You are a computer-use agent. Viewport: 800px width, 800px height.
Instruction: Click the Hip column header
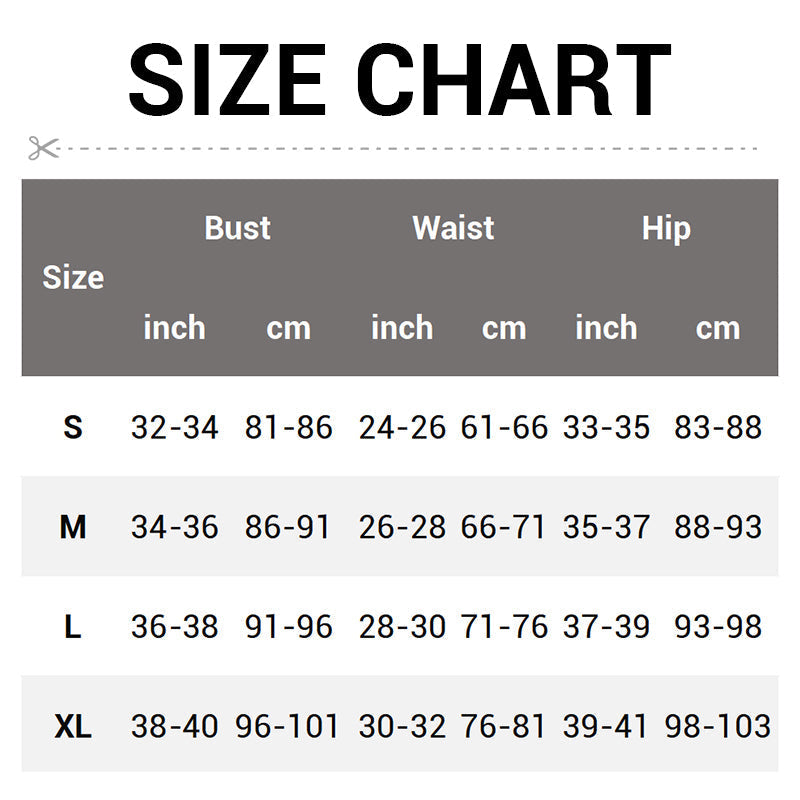coord(666,228)
